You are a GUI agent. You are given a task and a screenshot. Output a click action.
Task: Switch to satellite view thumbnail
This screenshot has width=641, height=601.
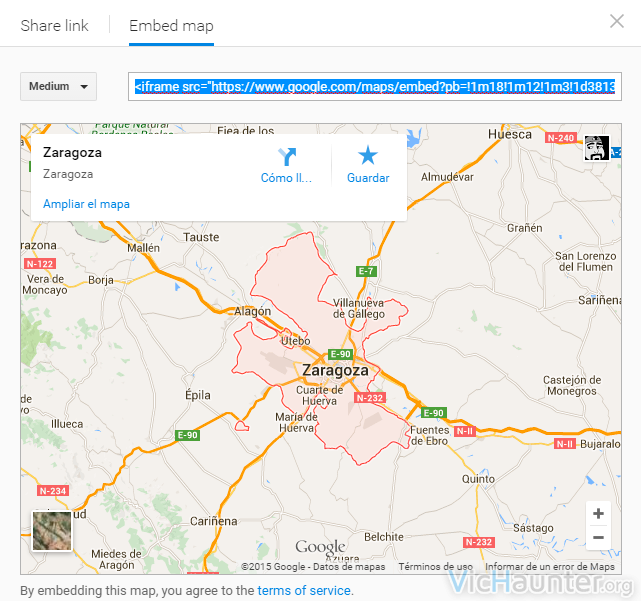(52, 531)
